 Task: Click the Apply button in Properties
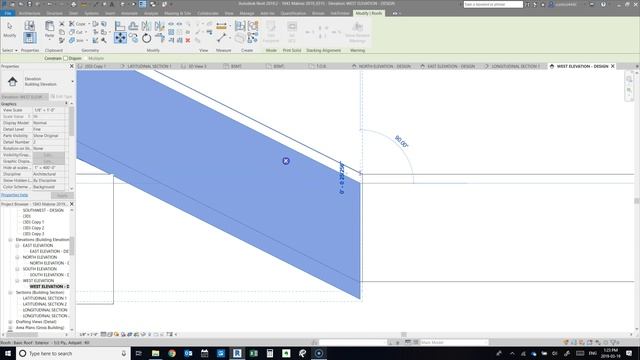click(62, 196)
